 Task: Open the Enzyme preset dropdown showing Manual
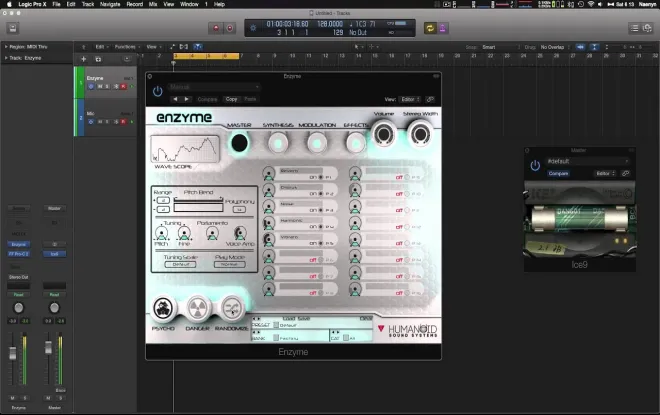click(x=214, y=87)
